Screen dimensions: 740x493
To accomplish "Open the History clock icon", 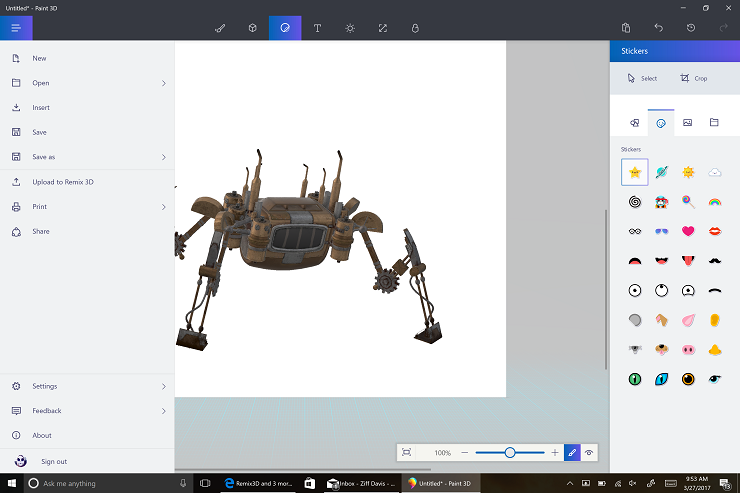I will 691,28.
